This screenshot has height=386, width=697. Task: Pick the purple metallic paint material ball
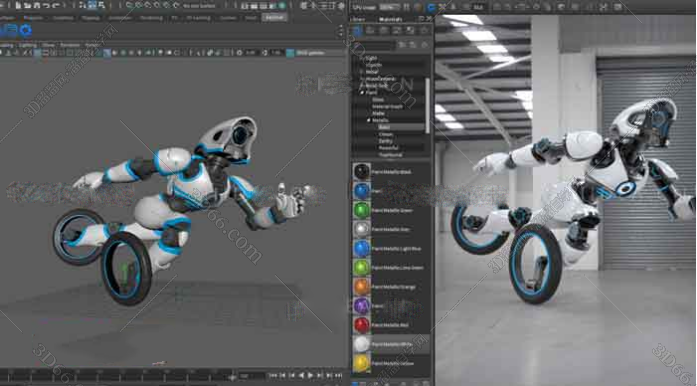(362, 306)
